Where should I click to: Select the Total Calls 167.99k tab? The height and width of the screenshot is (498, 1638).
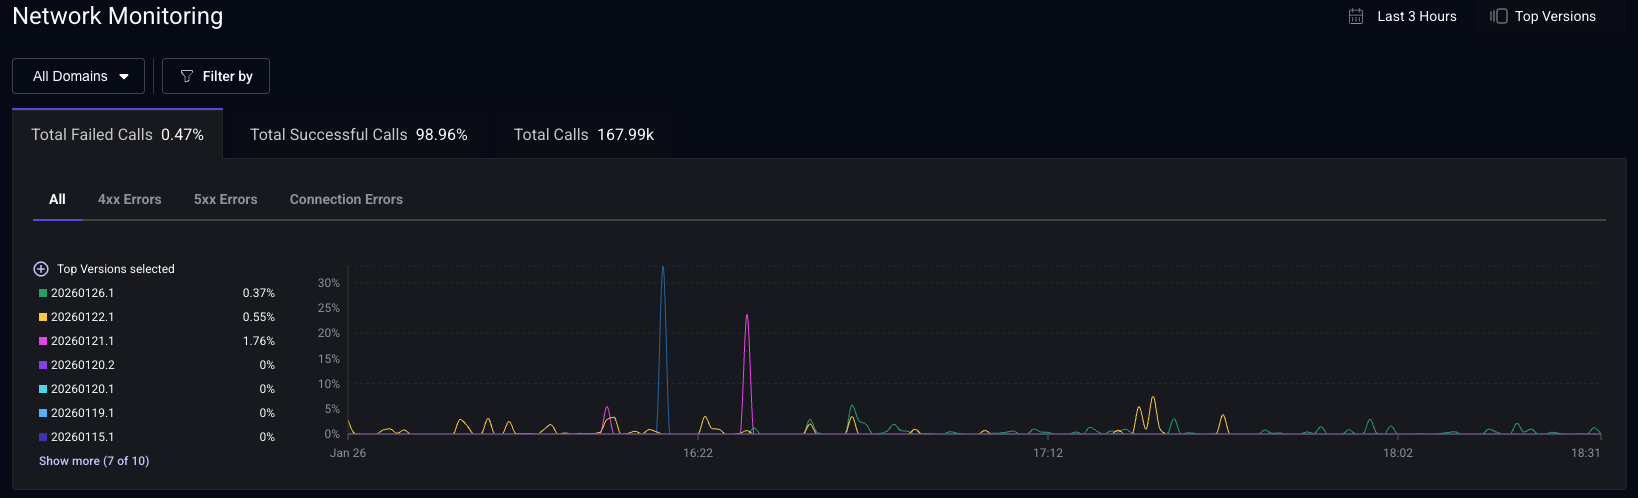tap(583, 134)
